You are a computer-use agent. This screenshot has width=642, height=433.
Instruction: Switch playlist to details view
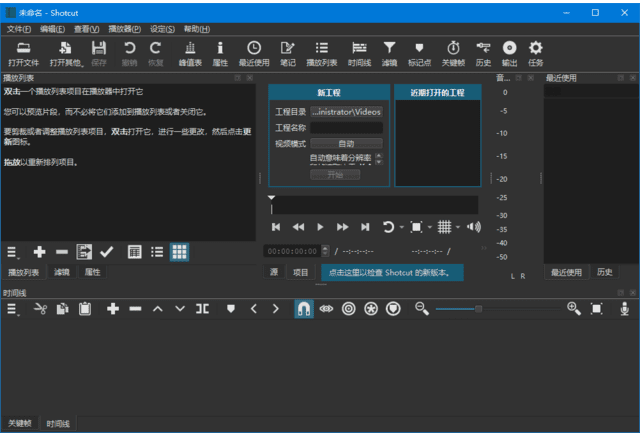[x=134, y=252]
